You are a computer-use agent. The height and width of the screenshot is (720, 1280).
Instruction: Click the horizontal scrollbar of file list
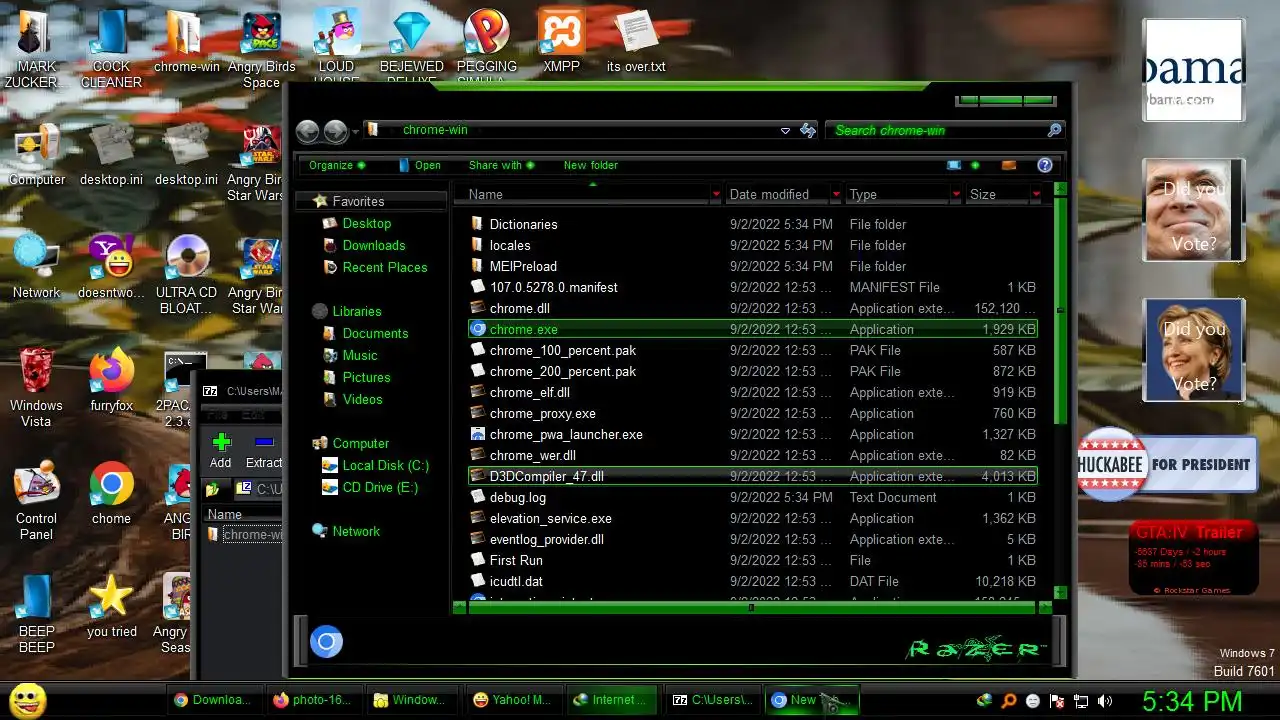752,607
